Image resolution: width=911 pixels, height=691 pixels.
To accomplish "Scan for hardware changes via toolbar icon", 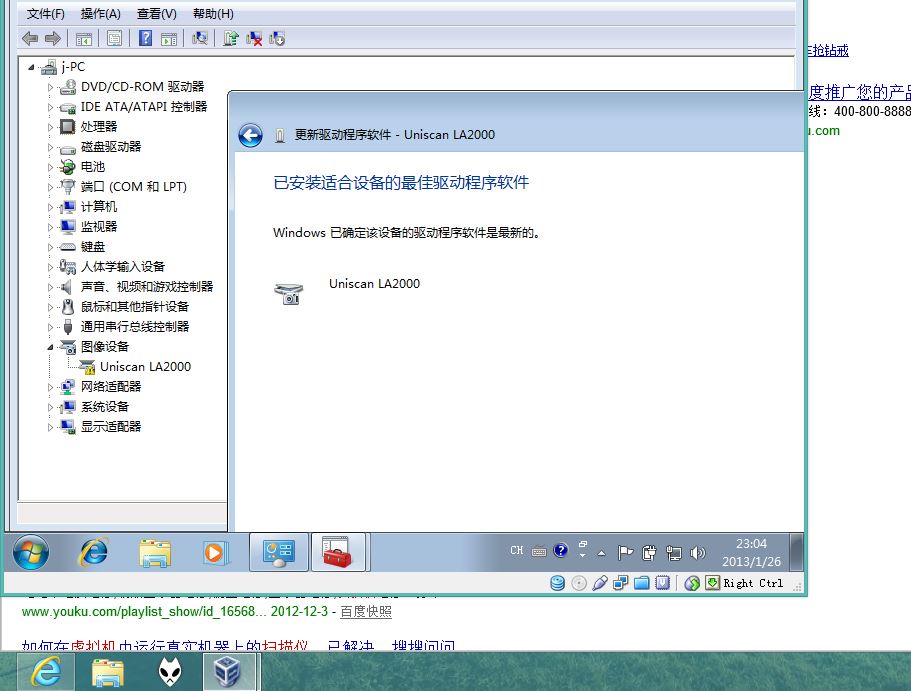I will click(x=200, y=38).
